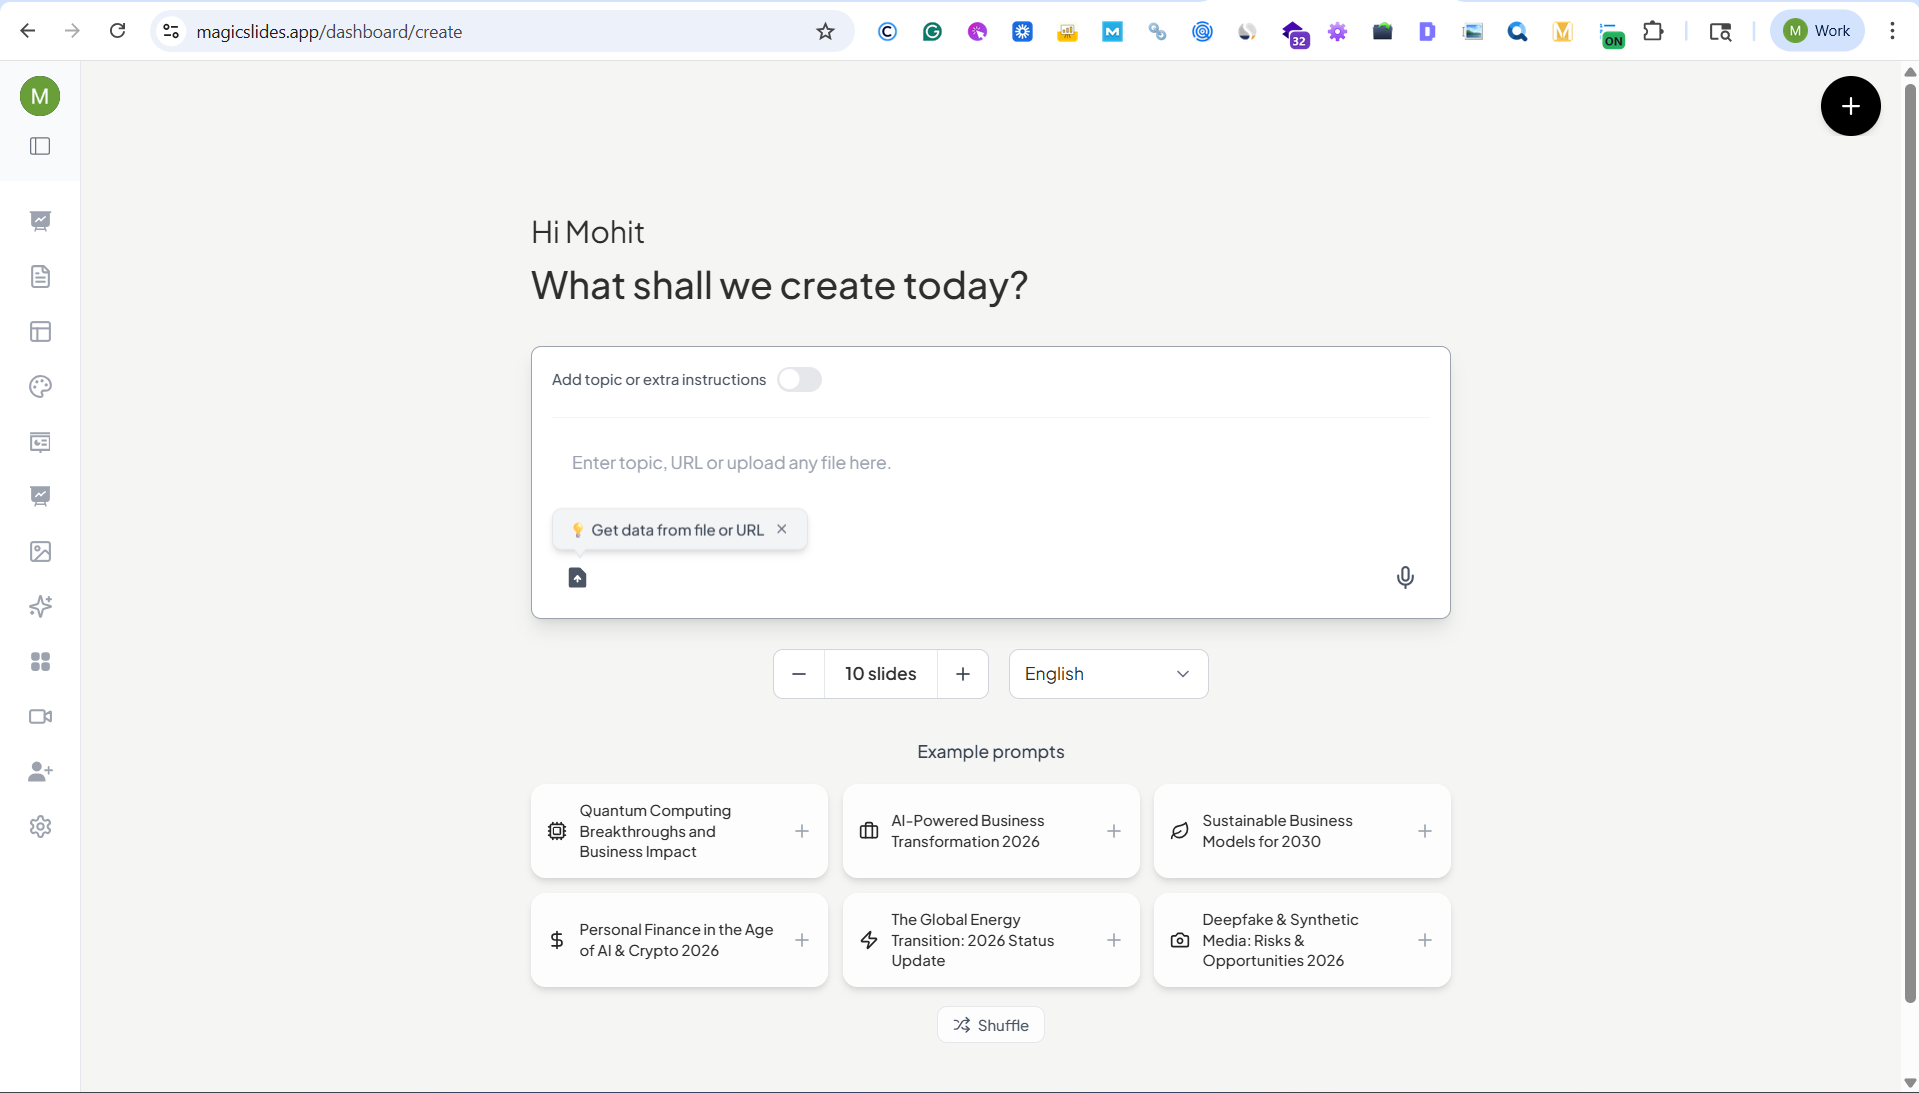This screenshot has height=1093, width=1919.
Task: Click the topic input text field
Action: point(990,463)
